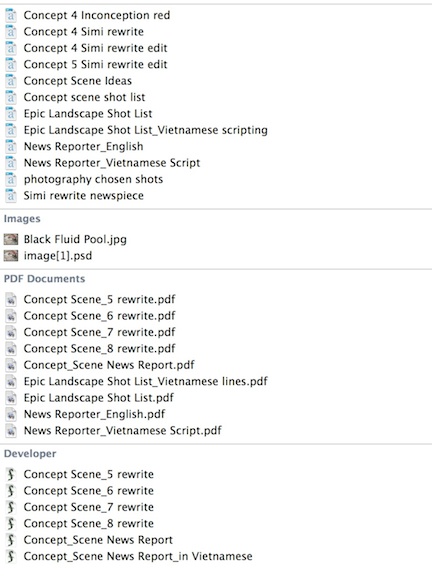Click PDF icon for News Reporter_English.pdf

[x=11, y=414]
